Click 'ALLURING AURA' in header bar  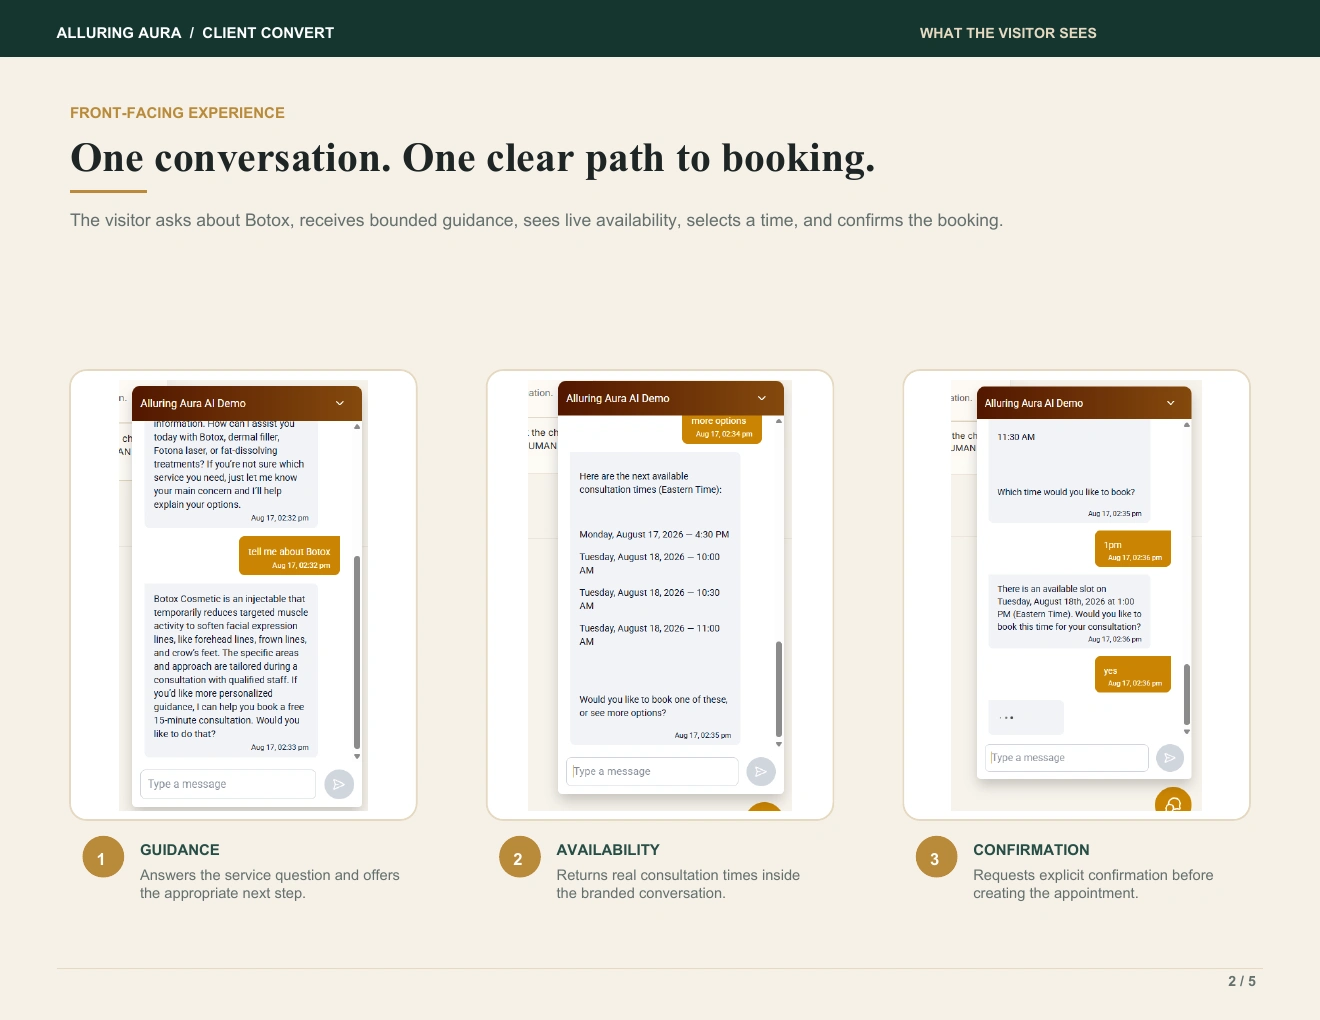coord(119,33)
